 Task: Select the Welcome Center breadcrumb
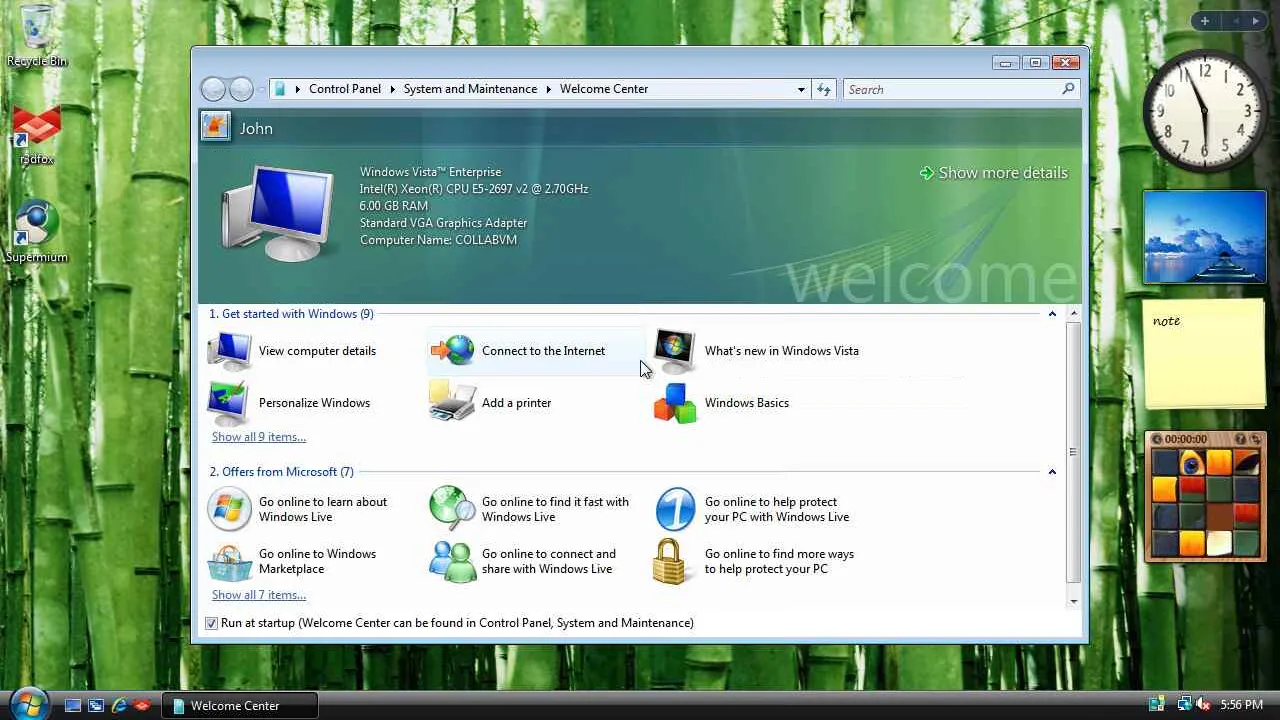pyautogui.click(x=604, y=89)
